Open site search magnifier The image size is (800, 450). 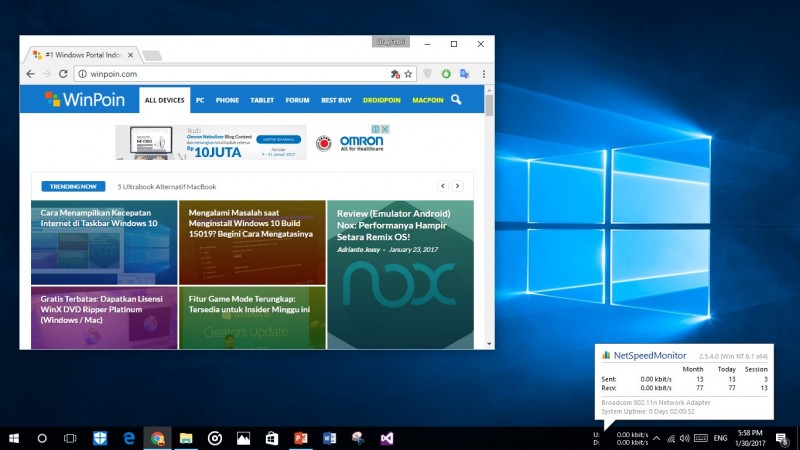[x=456, y=100]
